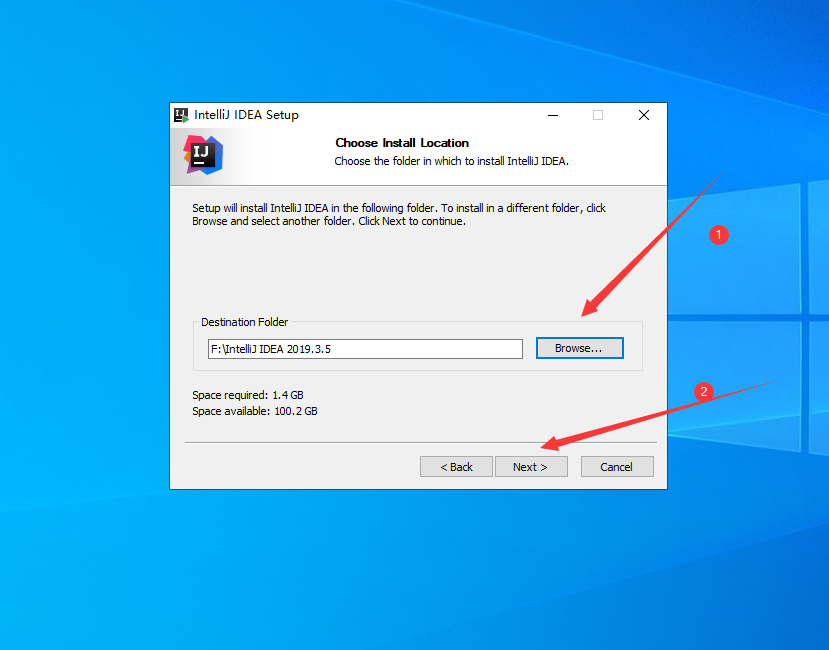
Task: Close the IntelliJ IDEA Setup dialog
Action: pyautogui.click(x=644, y=115)
